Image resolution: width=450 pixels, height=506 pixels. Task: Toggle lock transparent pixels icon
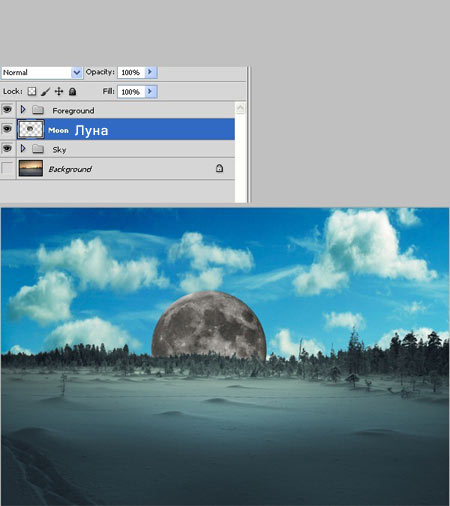(32, 91)
